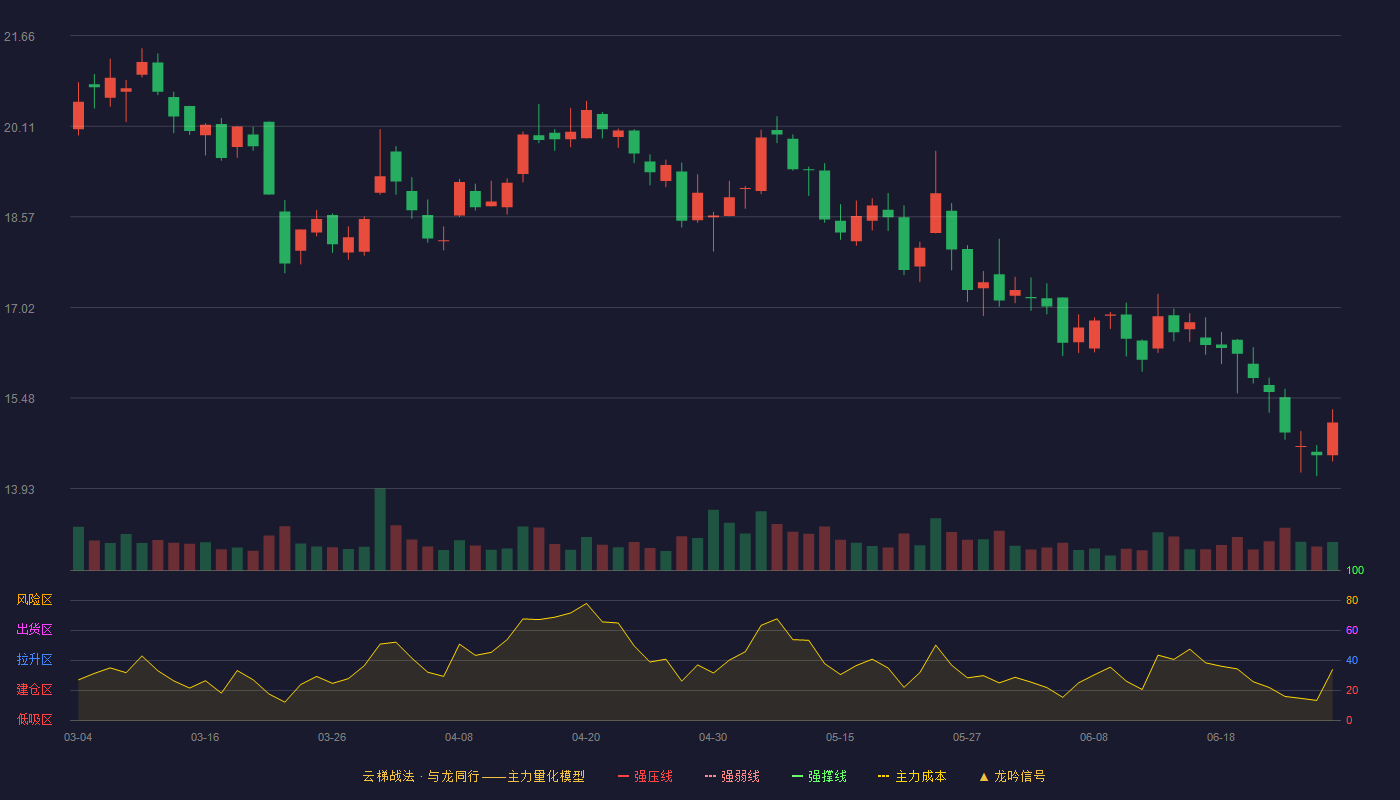Click the 13.93 price axis label
Image resolution: width=1400 pixels, height=800 pixels.
(19, 489)
